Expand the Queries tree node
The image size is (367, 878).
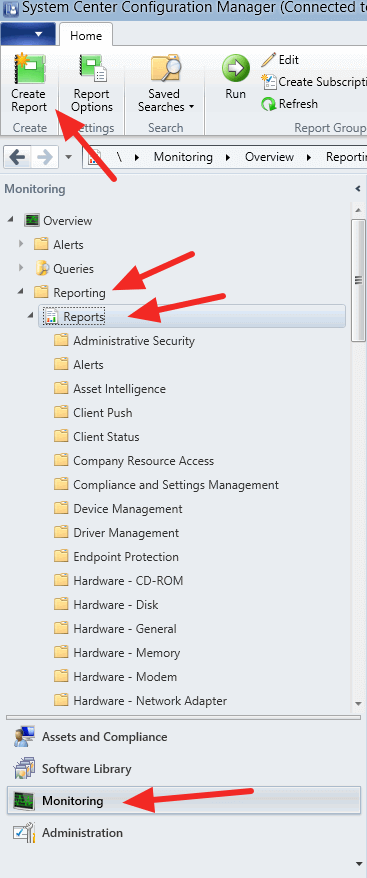21,268
